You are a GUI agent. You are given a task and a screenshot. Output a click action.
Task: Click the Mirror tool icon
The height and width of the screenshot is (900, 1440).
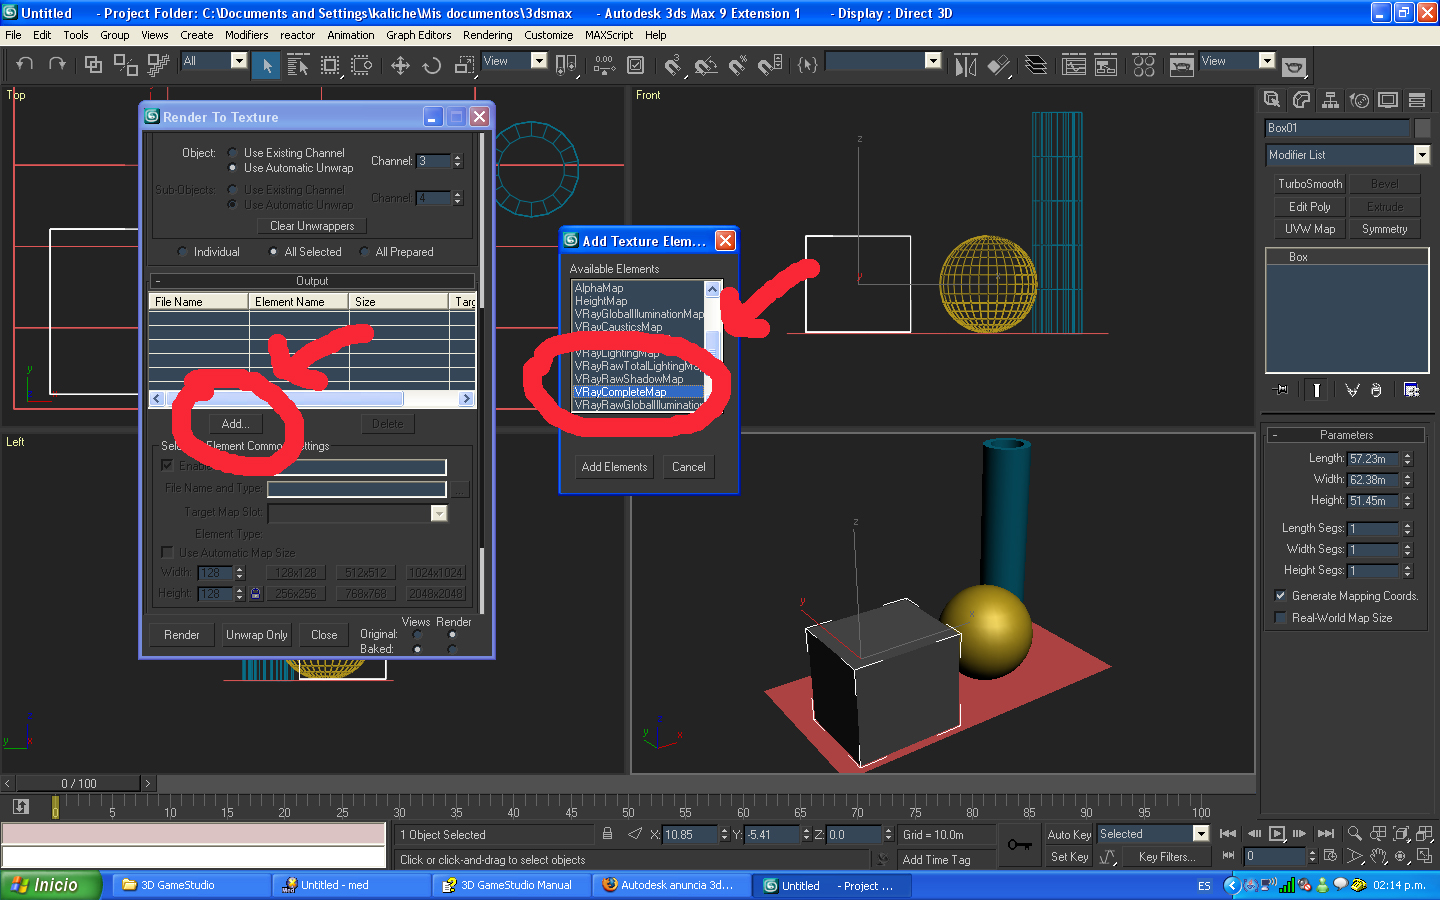965,66
